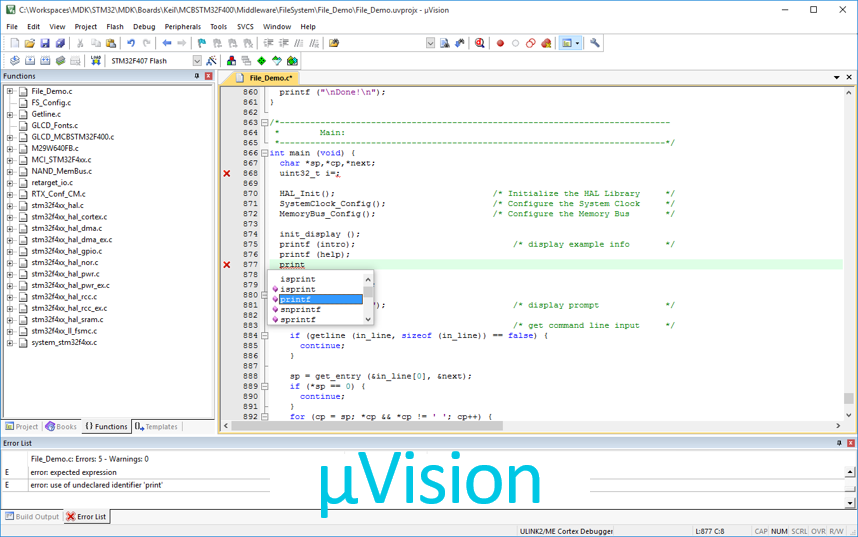This screenshot has width=858, height=537.
Task: Close the Error List panel
Action: coord(851,443)
